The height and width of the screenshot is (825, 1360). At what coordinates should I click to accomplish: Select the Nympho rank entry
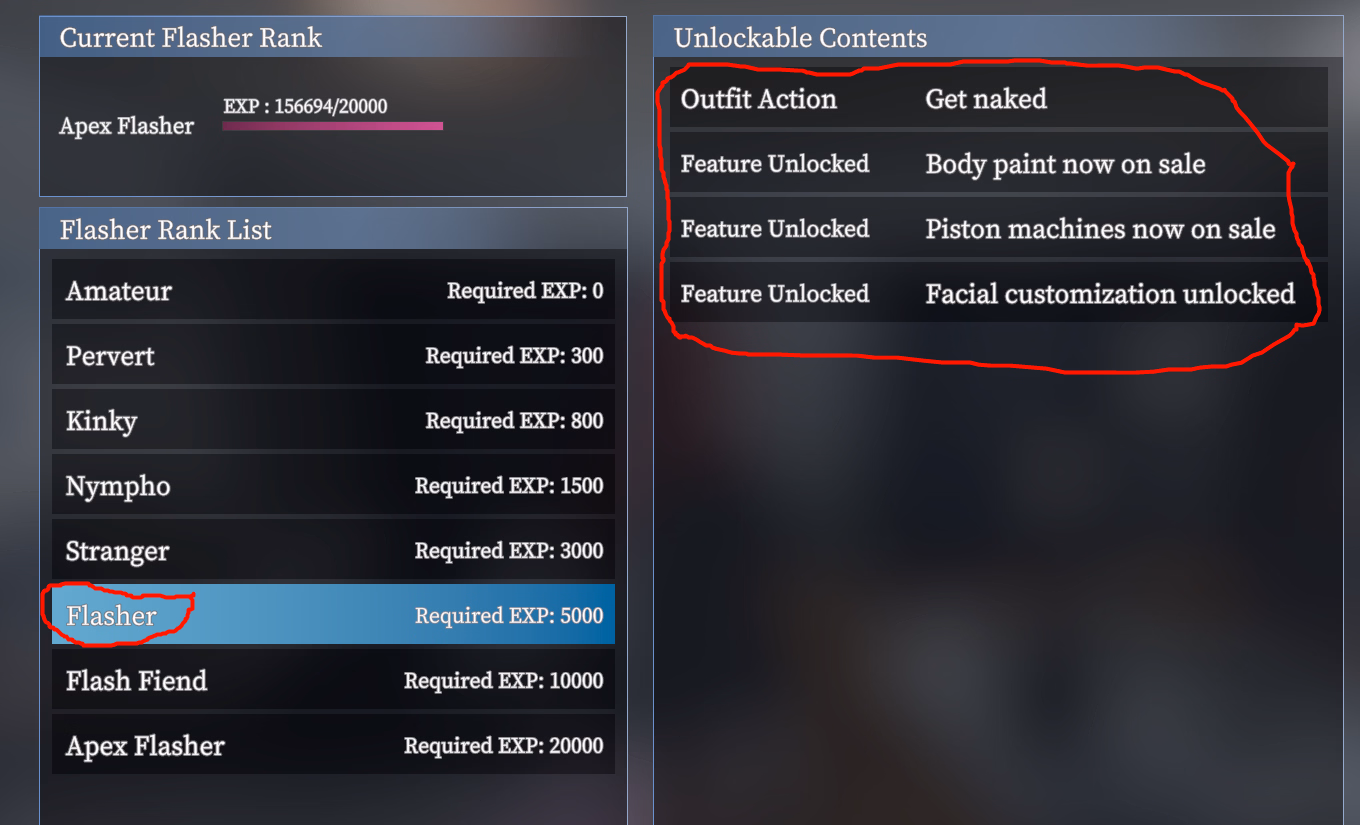point(333,486)
